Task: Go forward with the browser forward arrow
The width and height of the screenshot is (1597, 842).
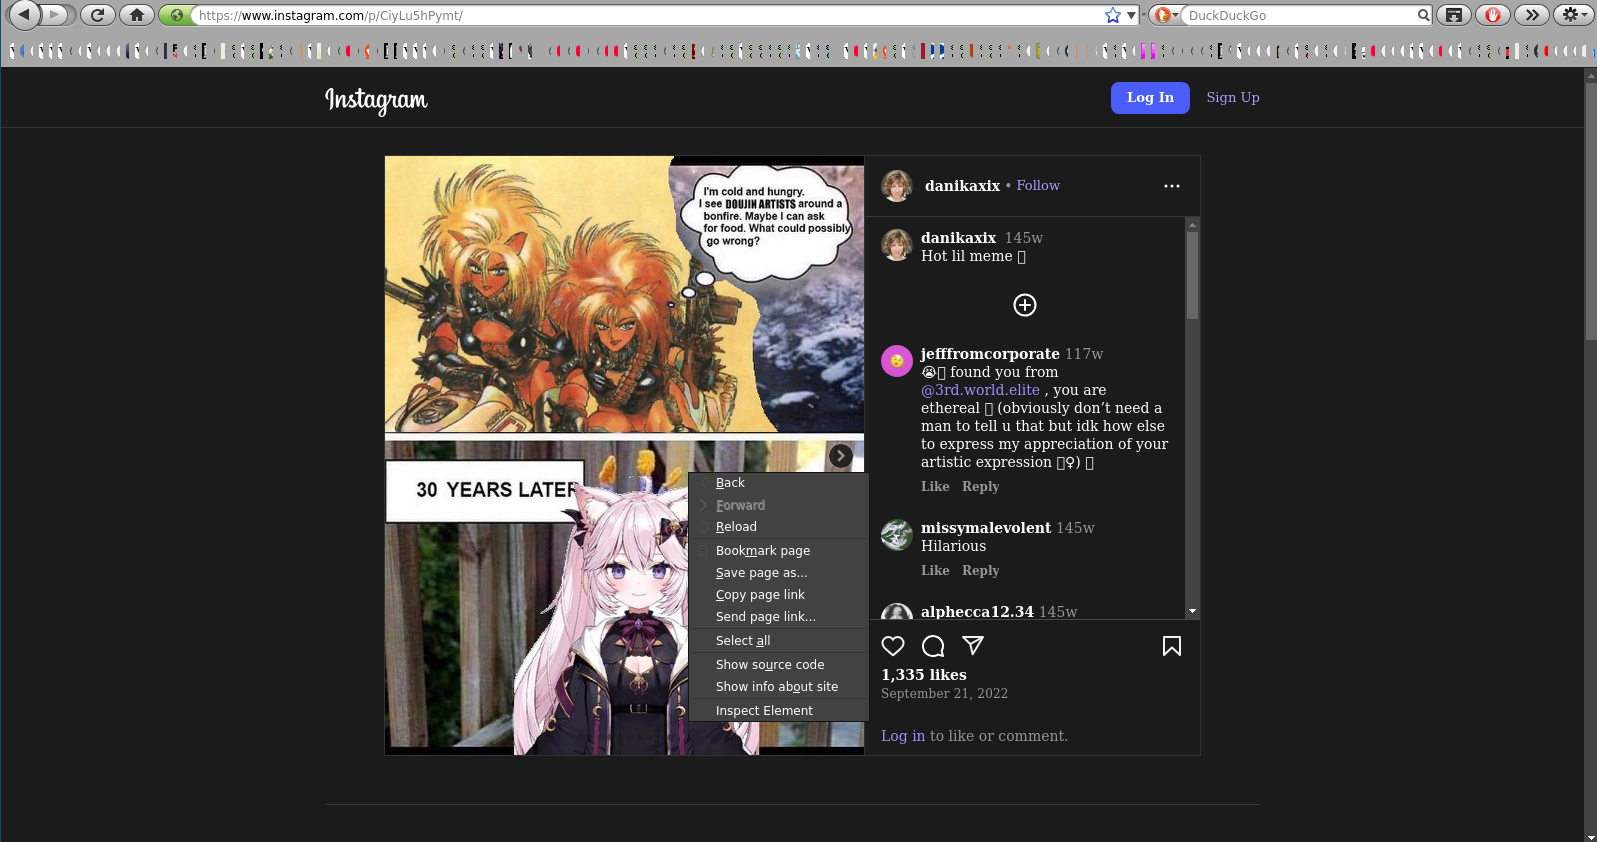Action: coord(56,15)
